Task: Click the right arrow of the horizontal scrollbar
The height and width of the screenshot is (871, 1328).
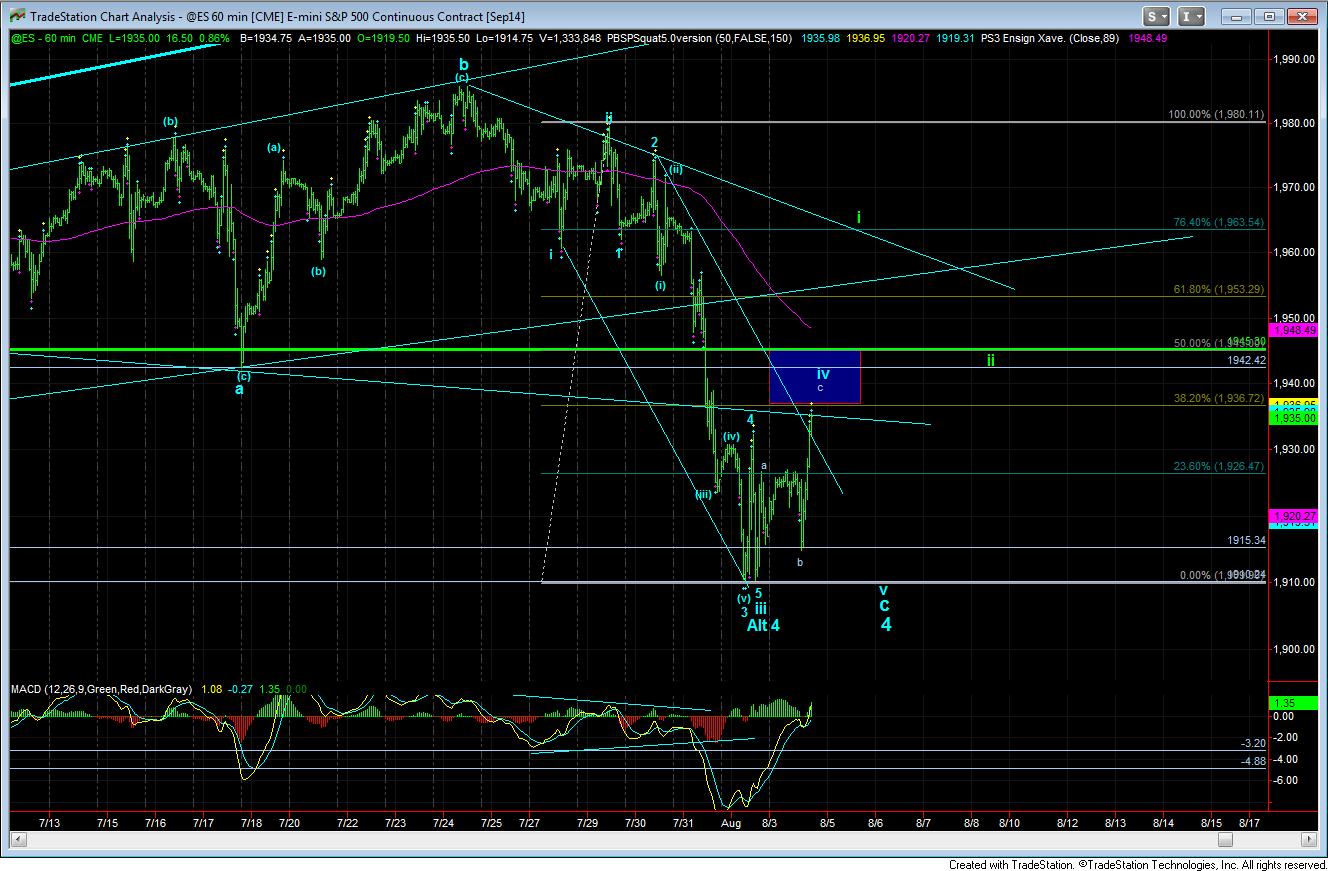Action: pos(1309,840)
